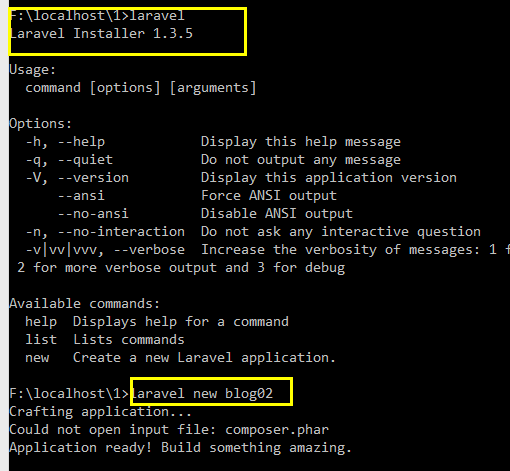Click the 'laravel new blog02' command text
Screen dimensions: 510x471
click(203, 394)
